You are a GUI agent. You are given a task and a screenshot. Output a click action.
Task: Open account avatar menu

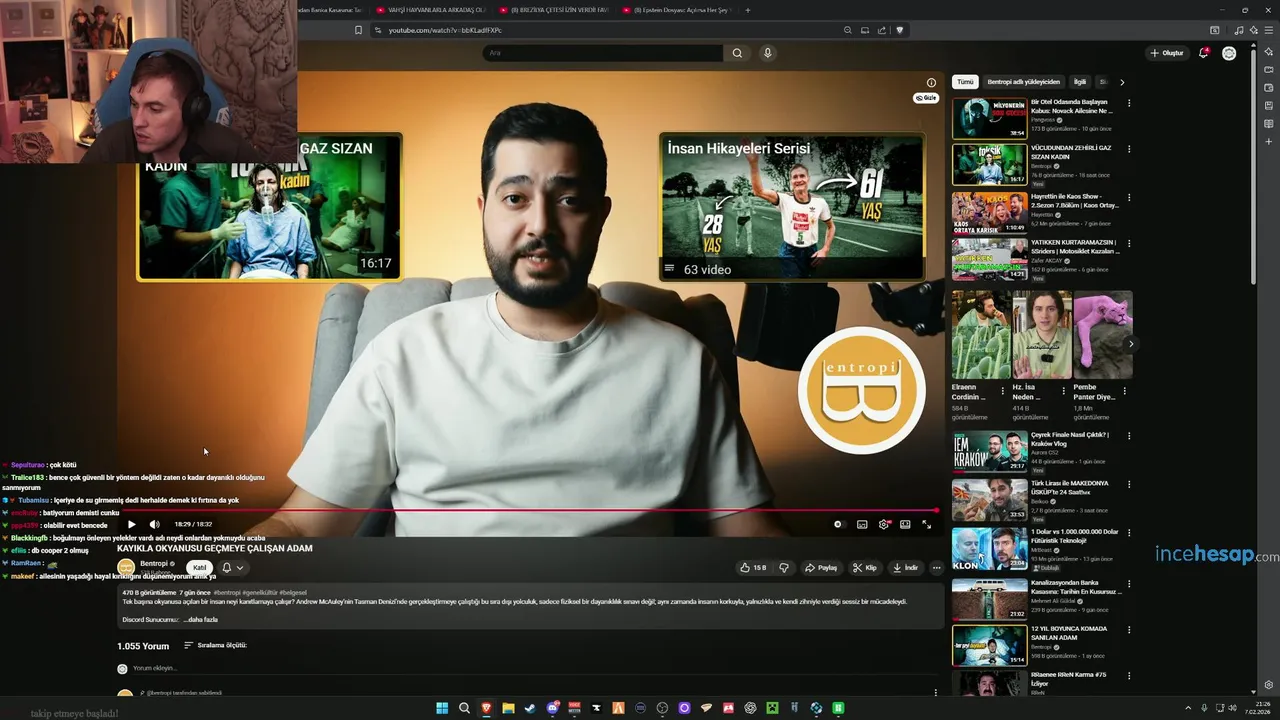1229,53
